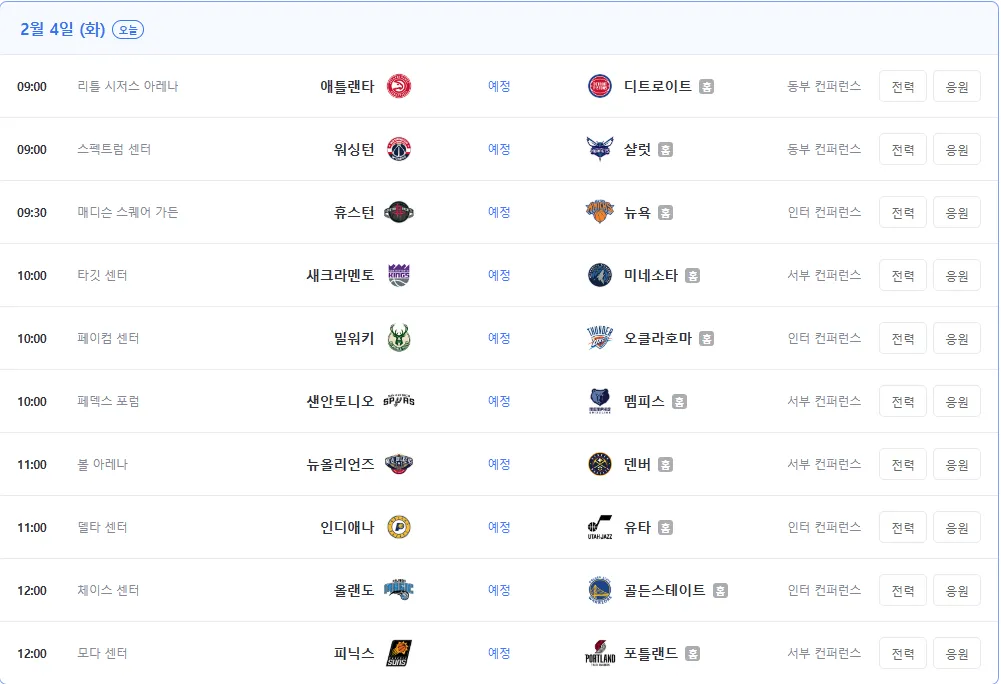This screenshot has height=684, width=1001.
Task: Click the Atlanta Hawks team logo
Action: pyautogui.click(x=399, y=86)
